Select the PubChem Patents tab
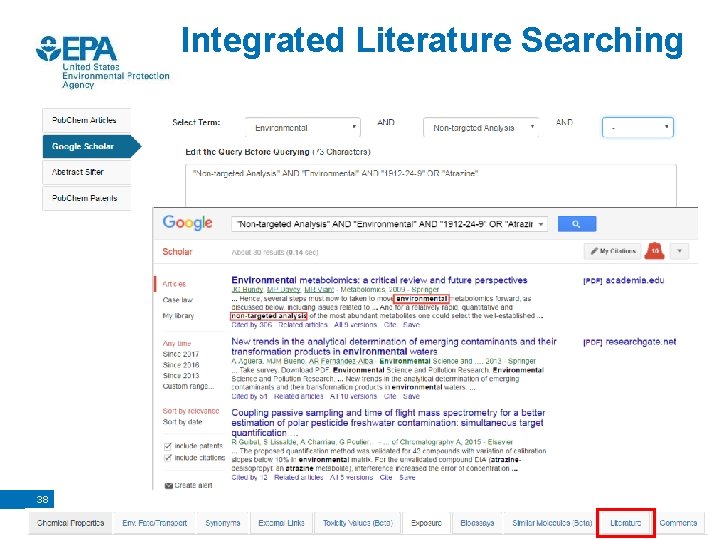The height and width of the screenshot is (540, 720). click(x=87, y=198)
